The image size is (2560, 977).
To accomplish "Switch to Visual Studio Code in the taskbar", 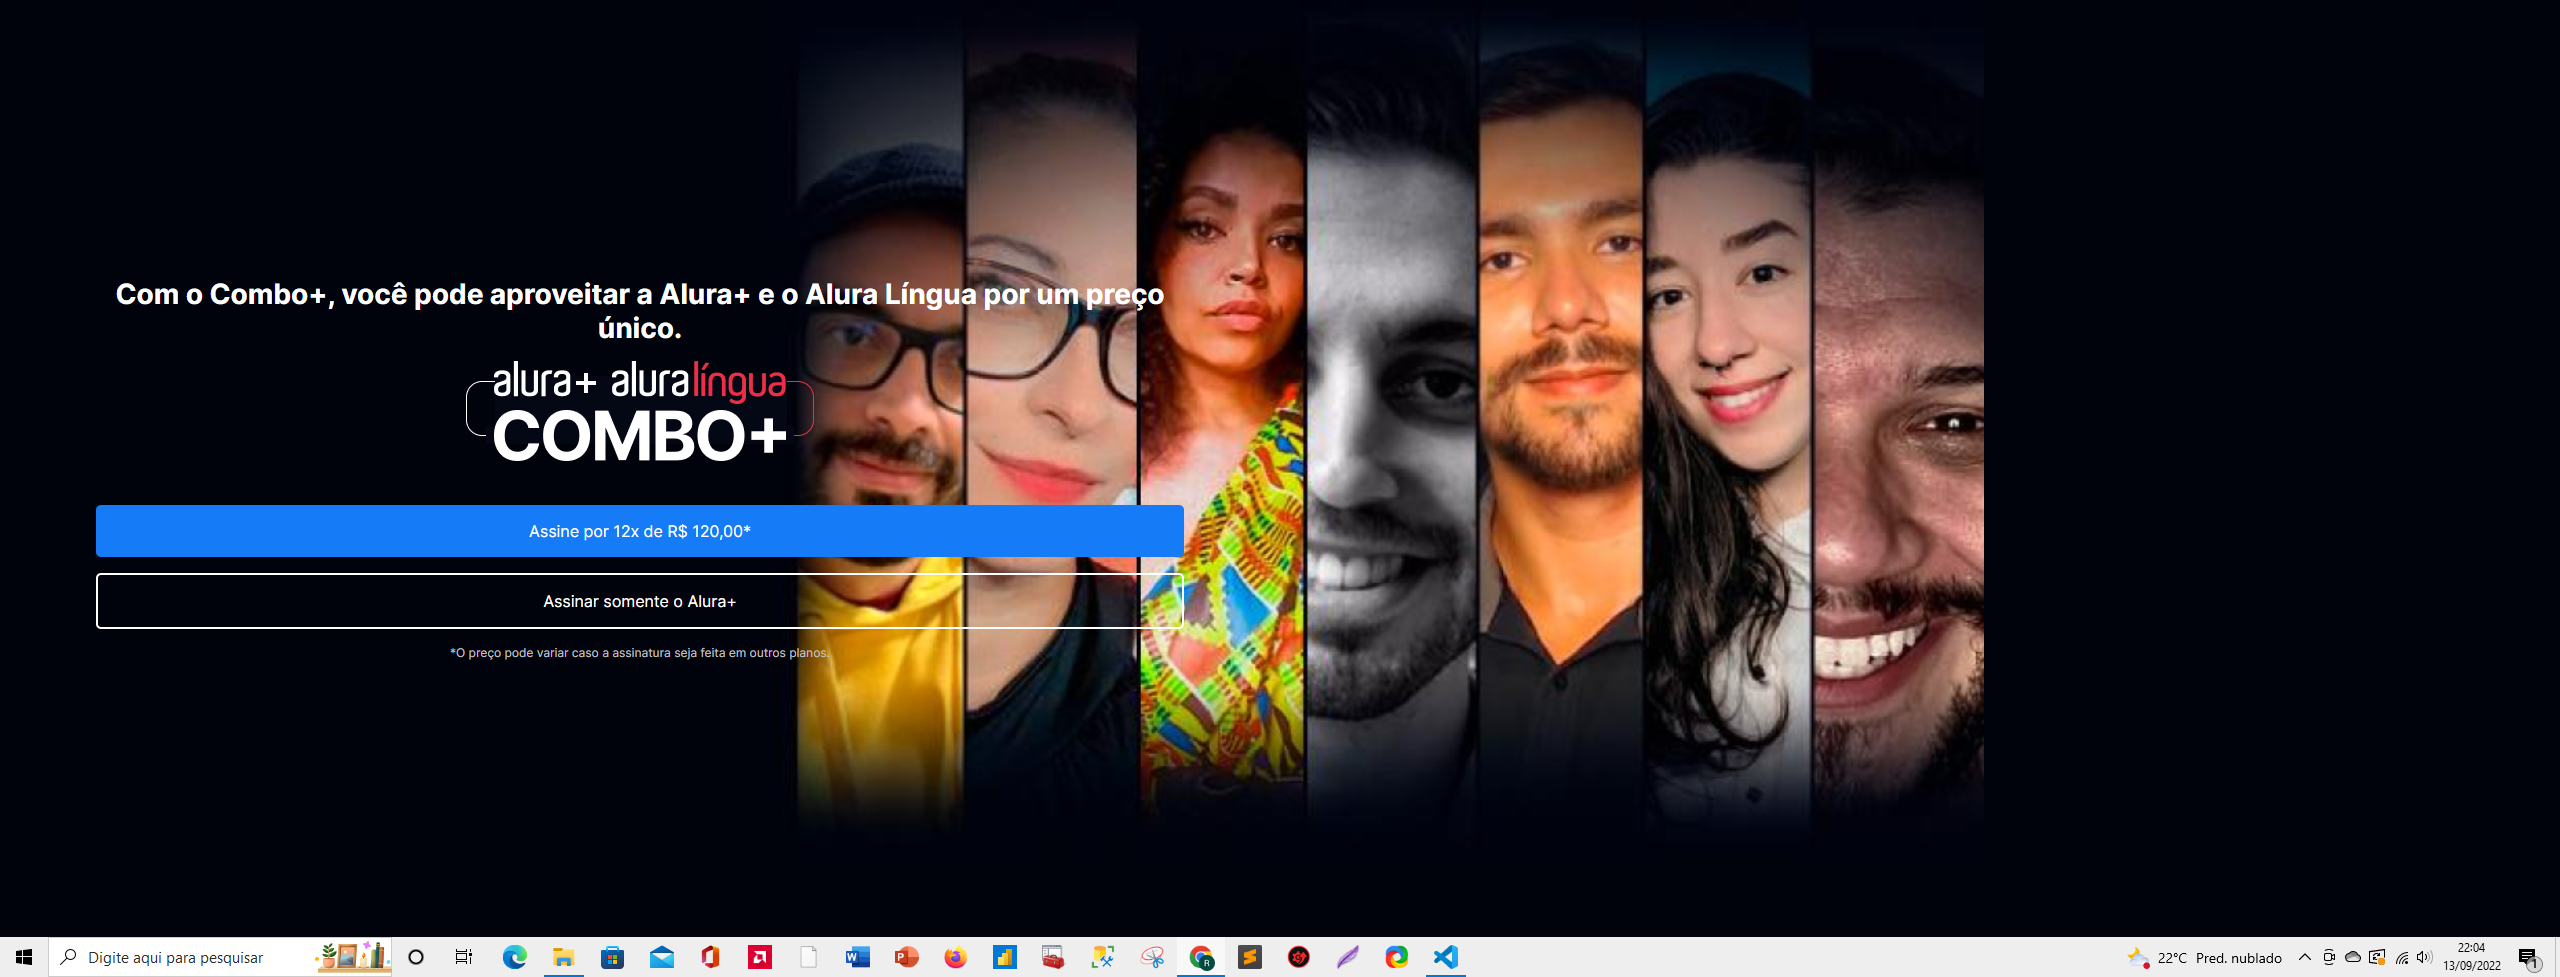I will click(1446, 957).
